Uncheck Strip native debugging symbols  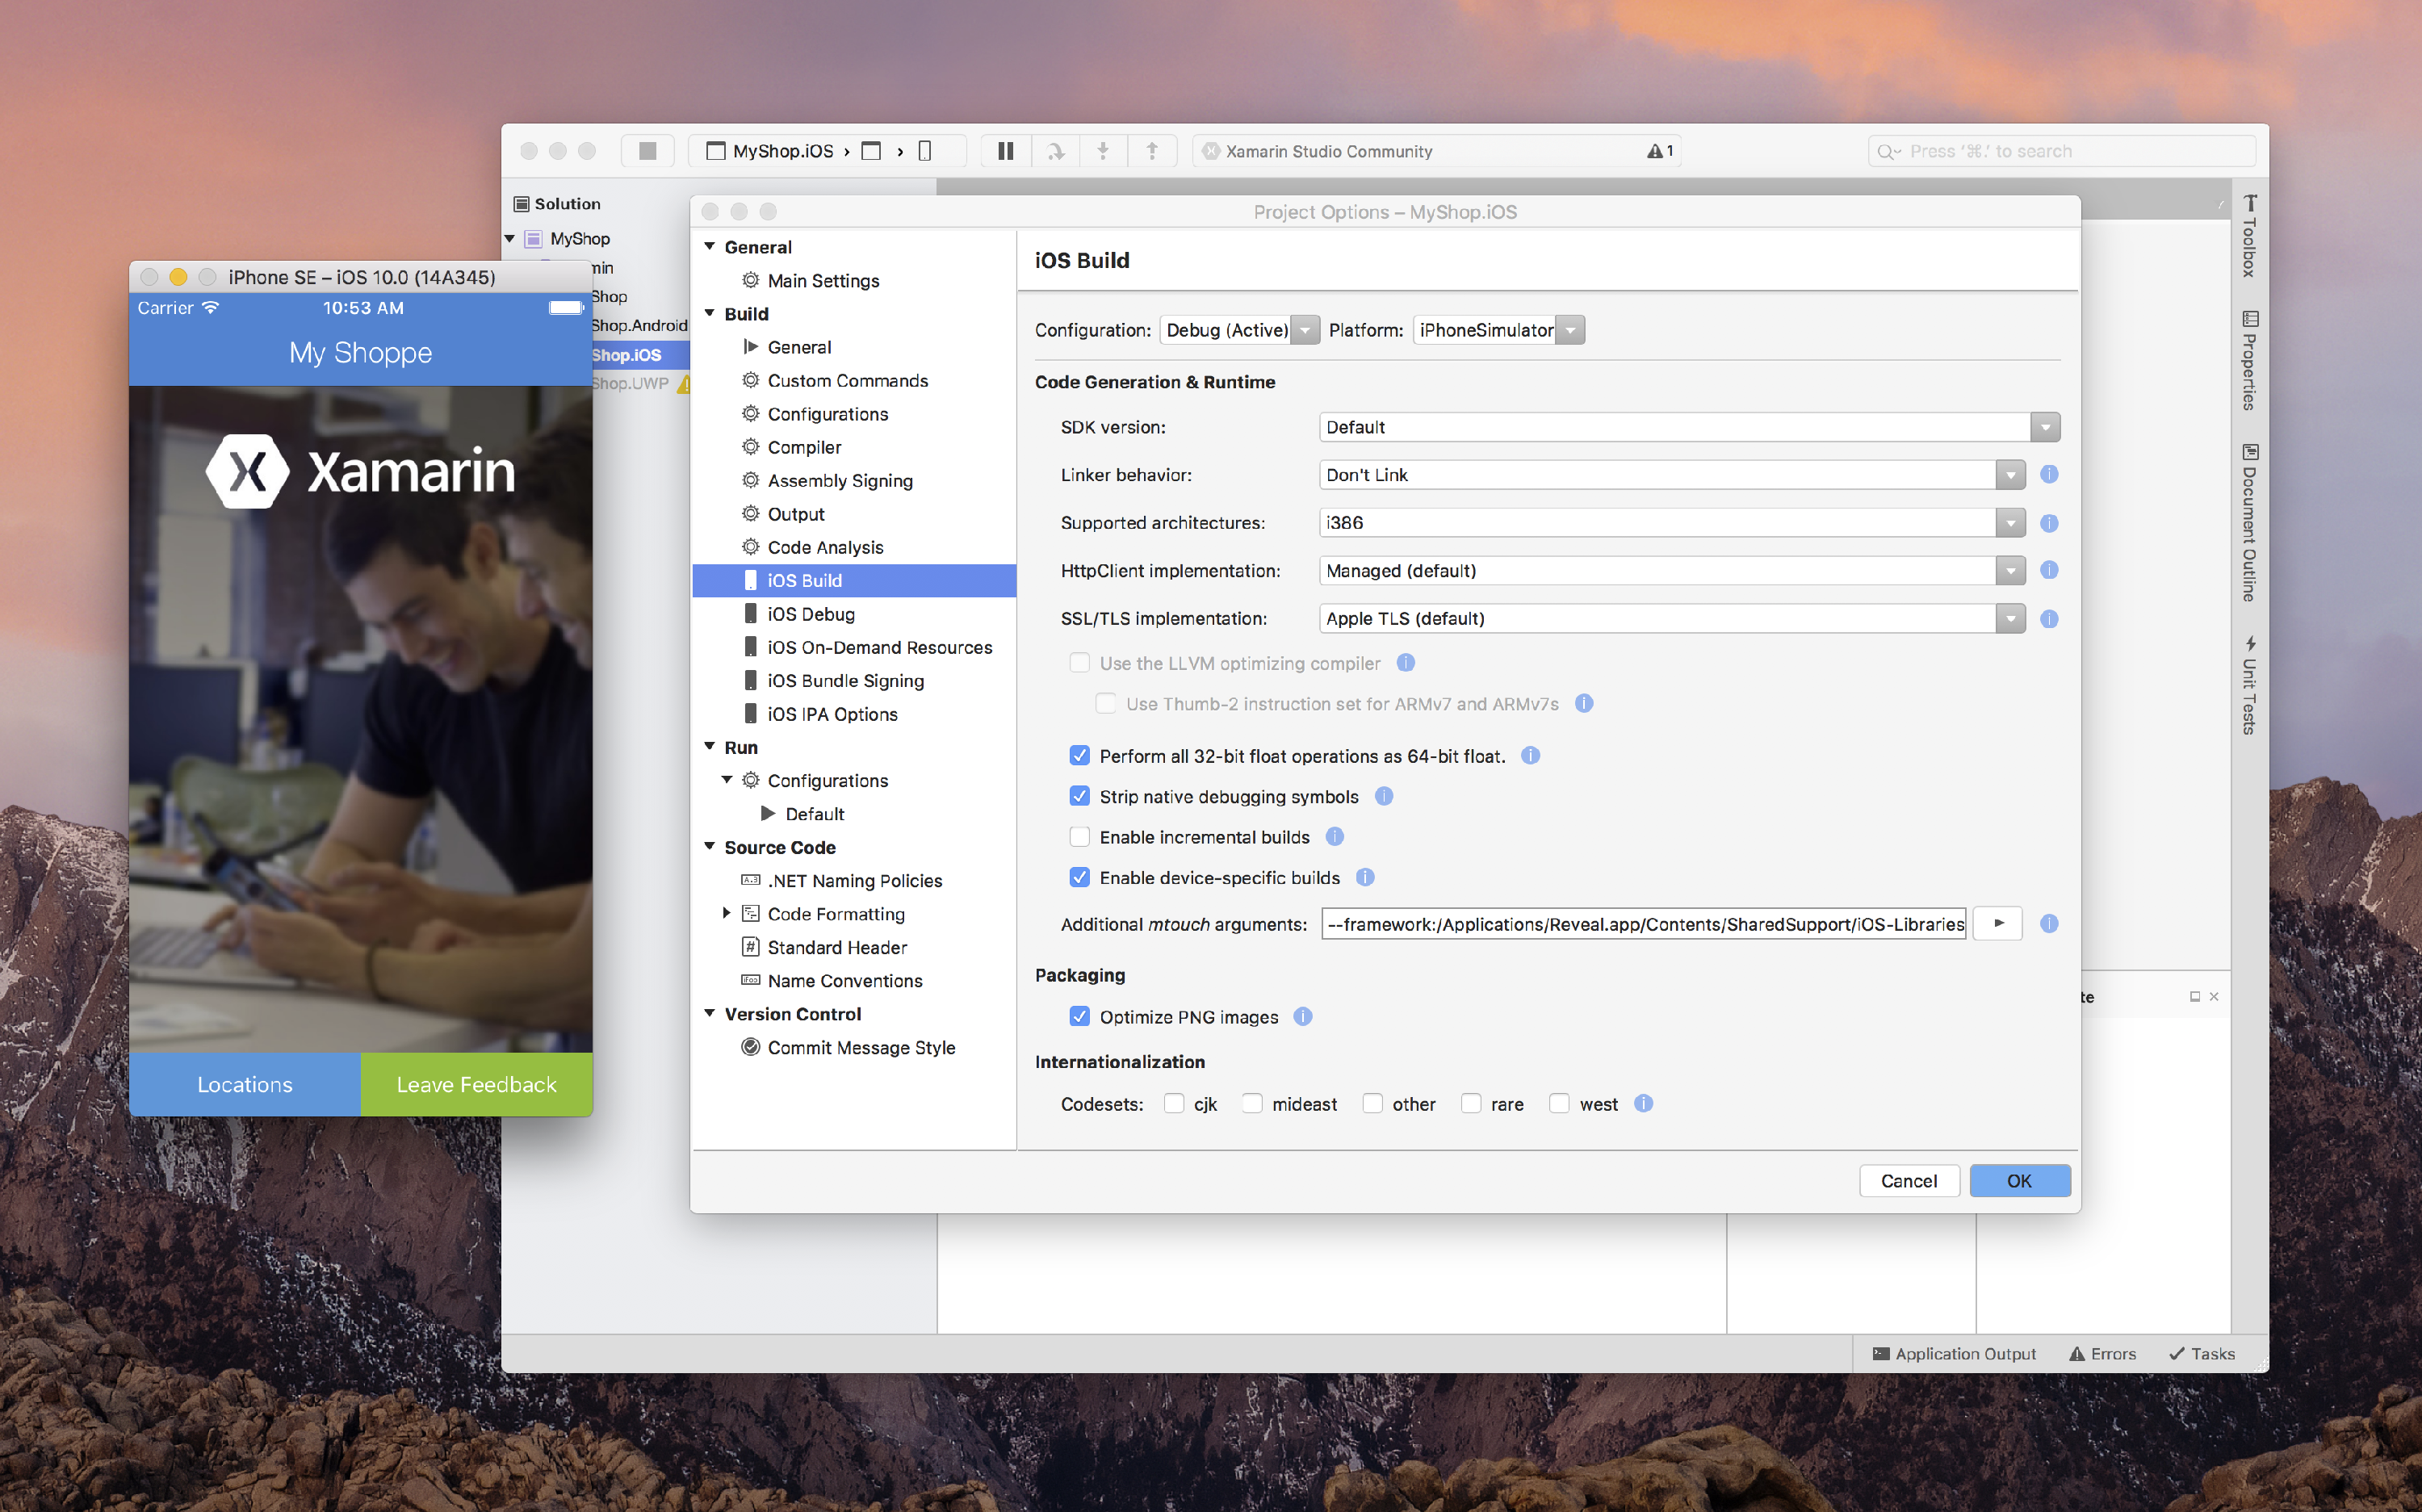[x=1079, y=796]
